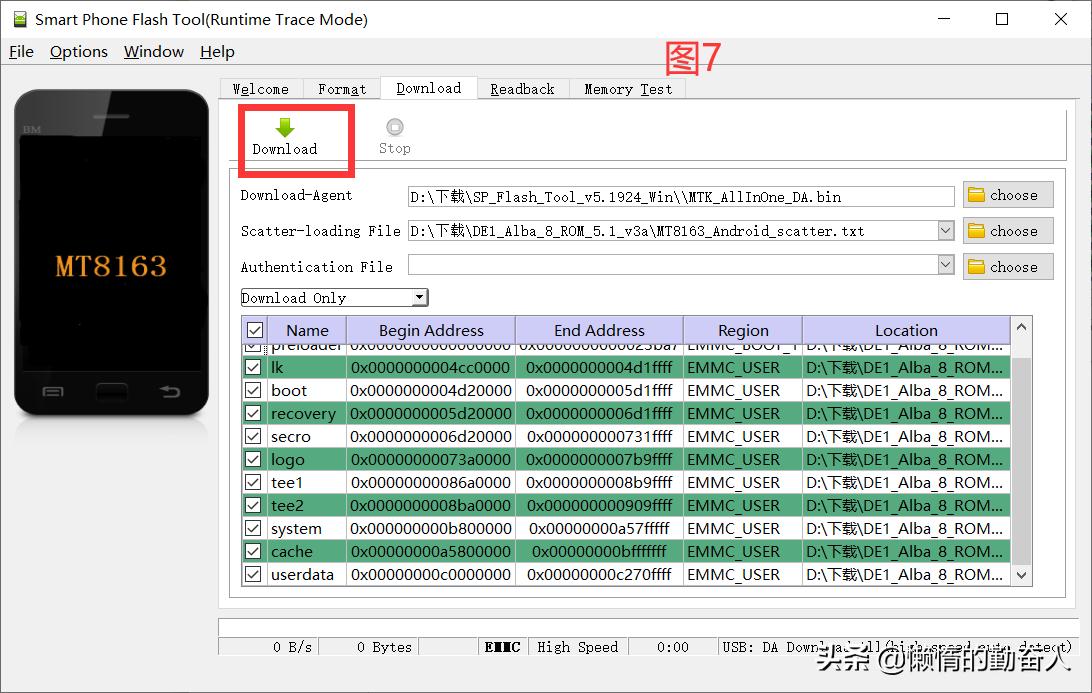
Task: Click folder icon to choose Download-Agent
Action: (977, 195)
